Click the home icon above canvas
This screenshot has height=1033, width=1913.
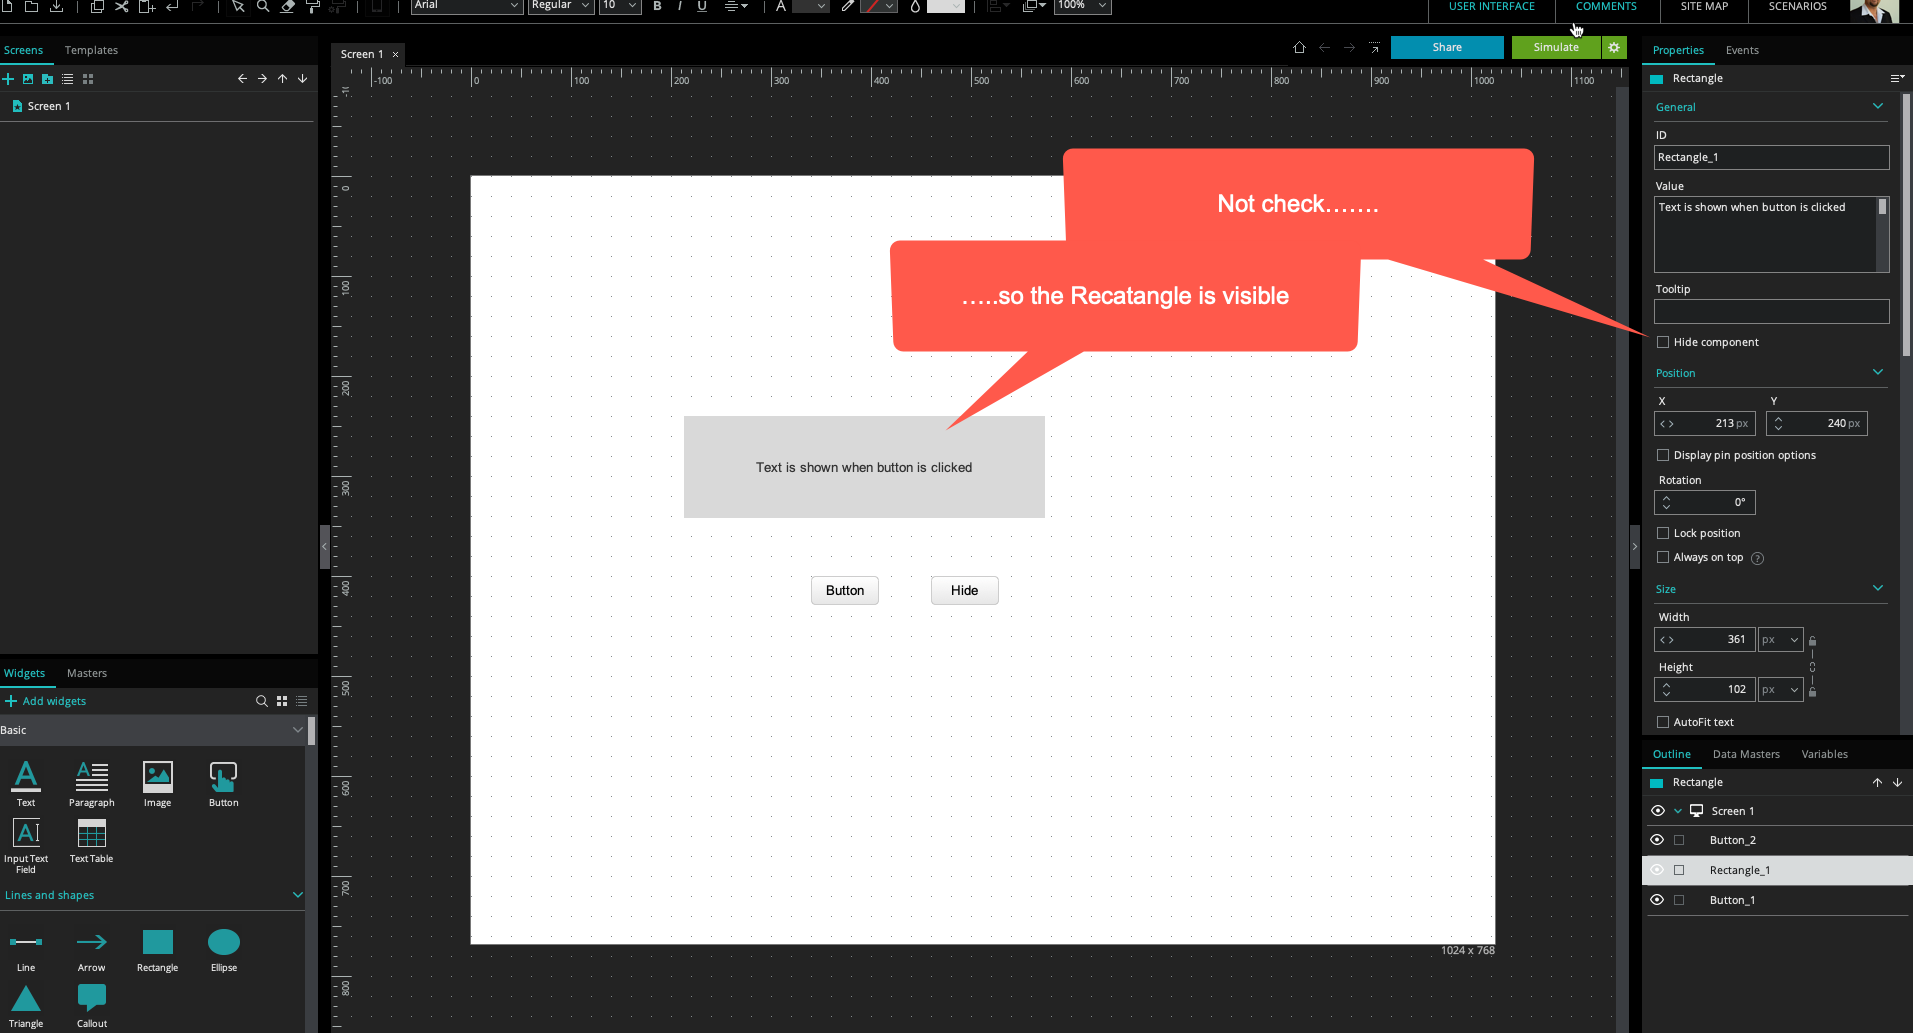tap(1299, 47)
